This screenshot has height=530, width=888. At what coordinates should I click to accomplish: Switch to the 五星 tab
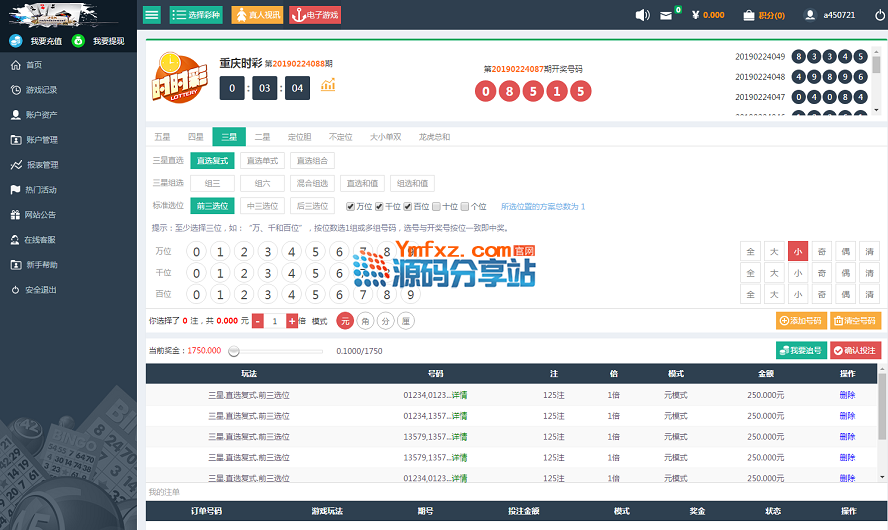[162, 137]
